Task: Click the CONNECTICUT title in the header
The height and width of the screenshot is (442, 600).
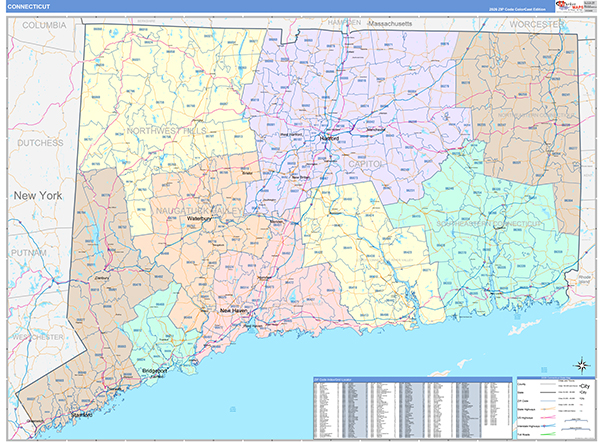Action: 29,7
